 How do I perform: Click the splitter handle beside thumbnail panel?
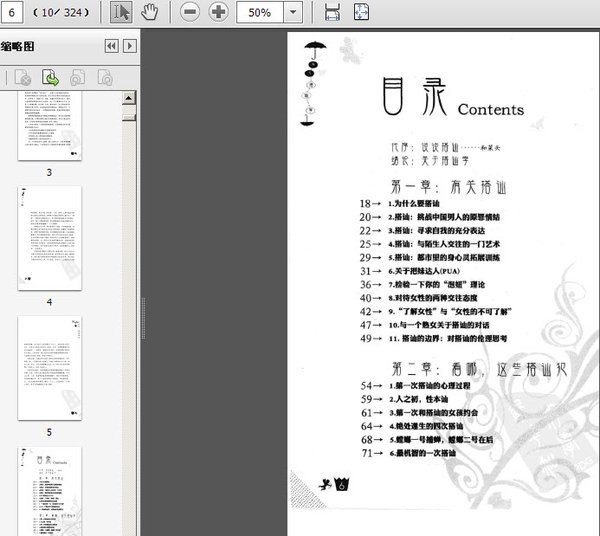tap(143, 318)
